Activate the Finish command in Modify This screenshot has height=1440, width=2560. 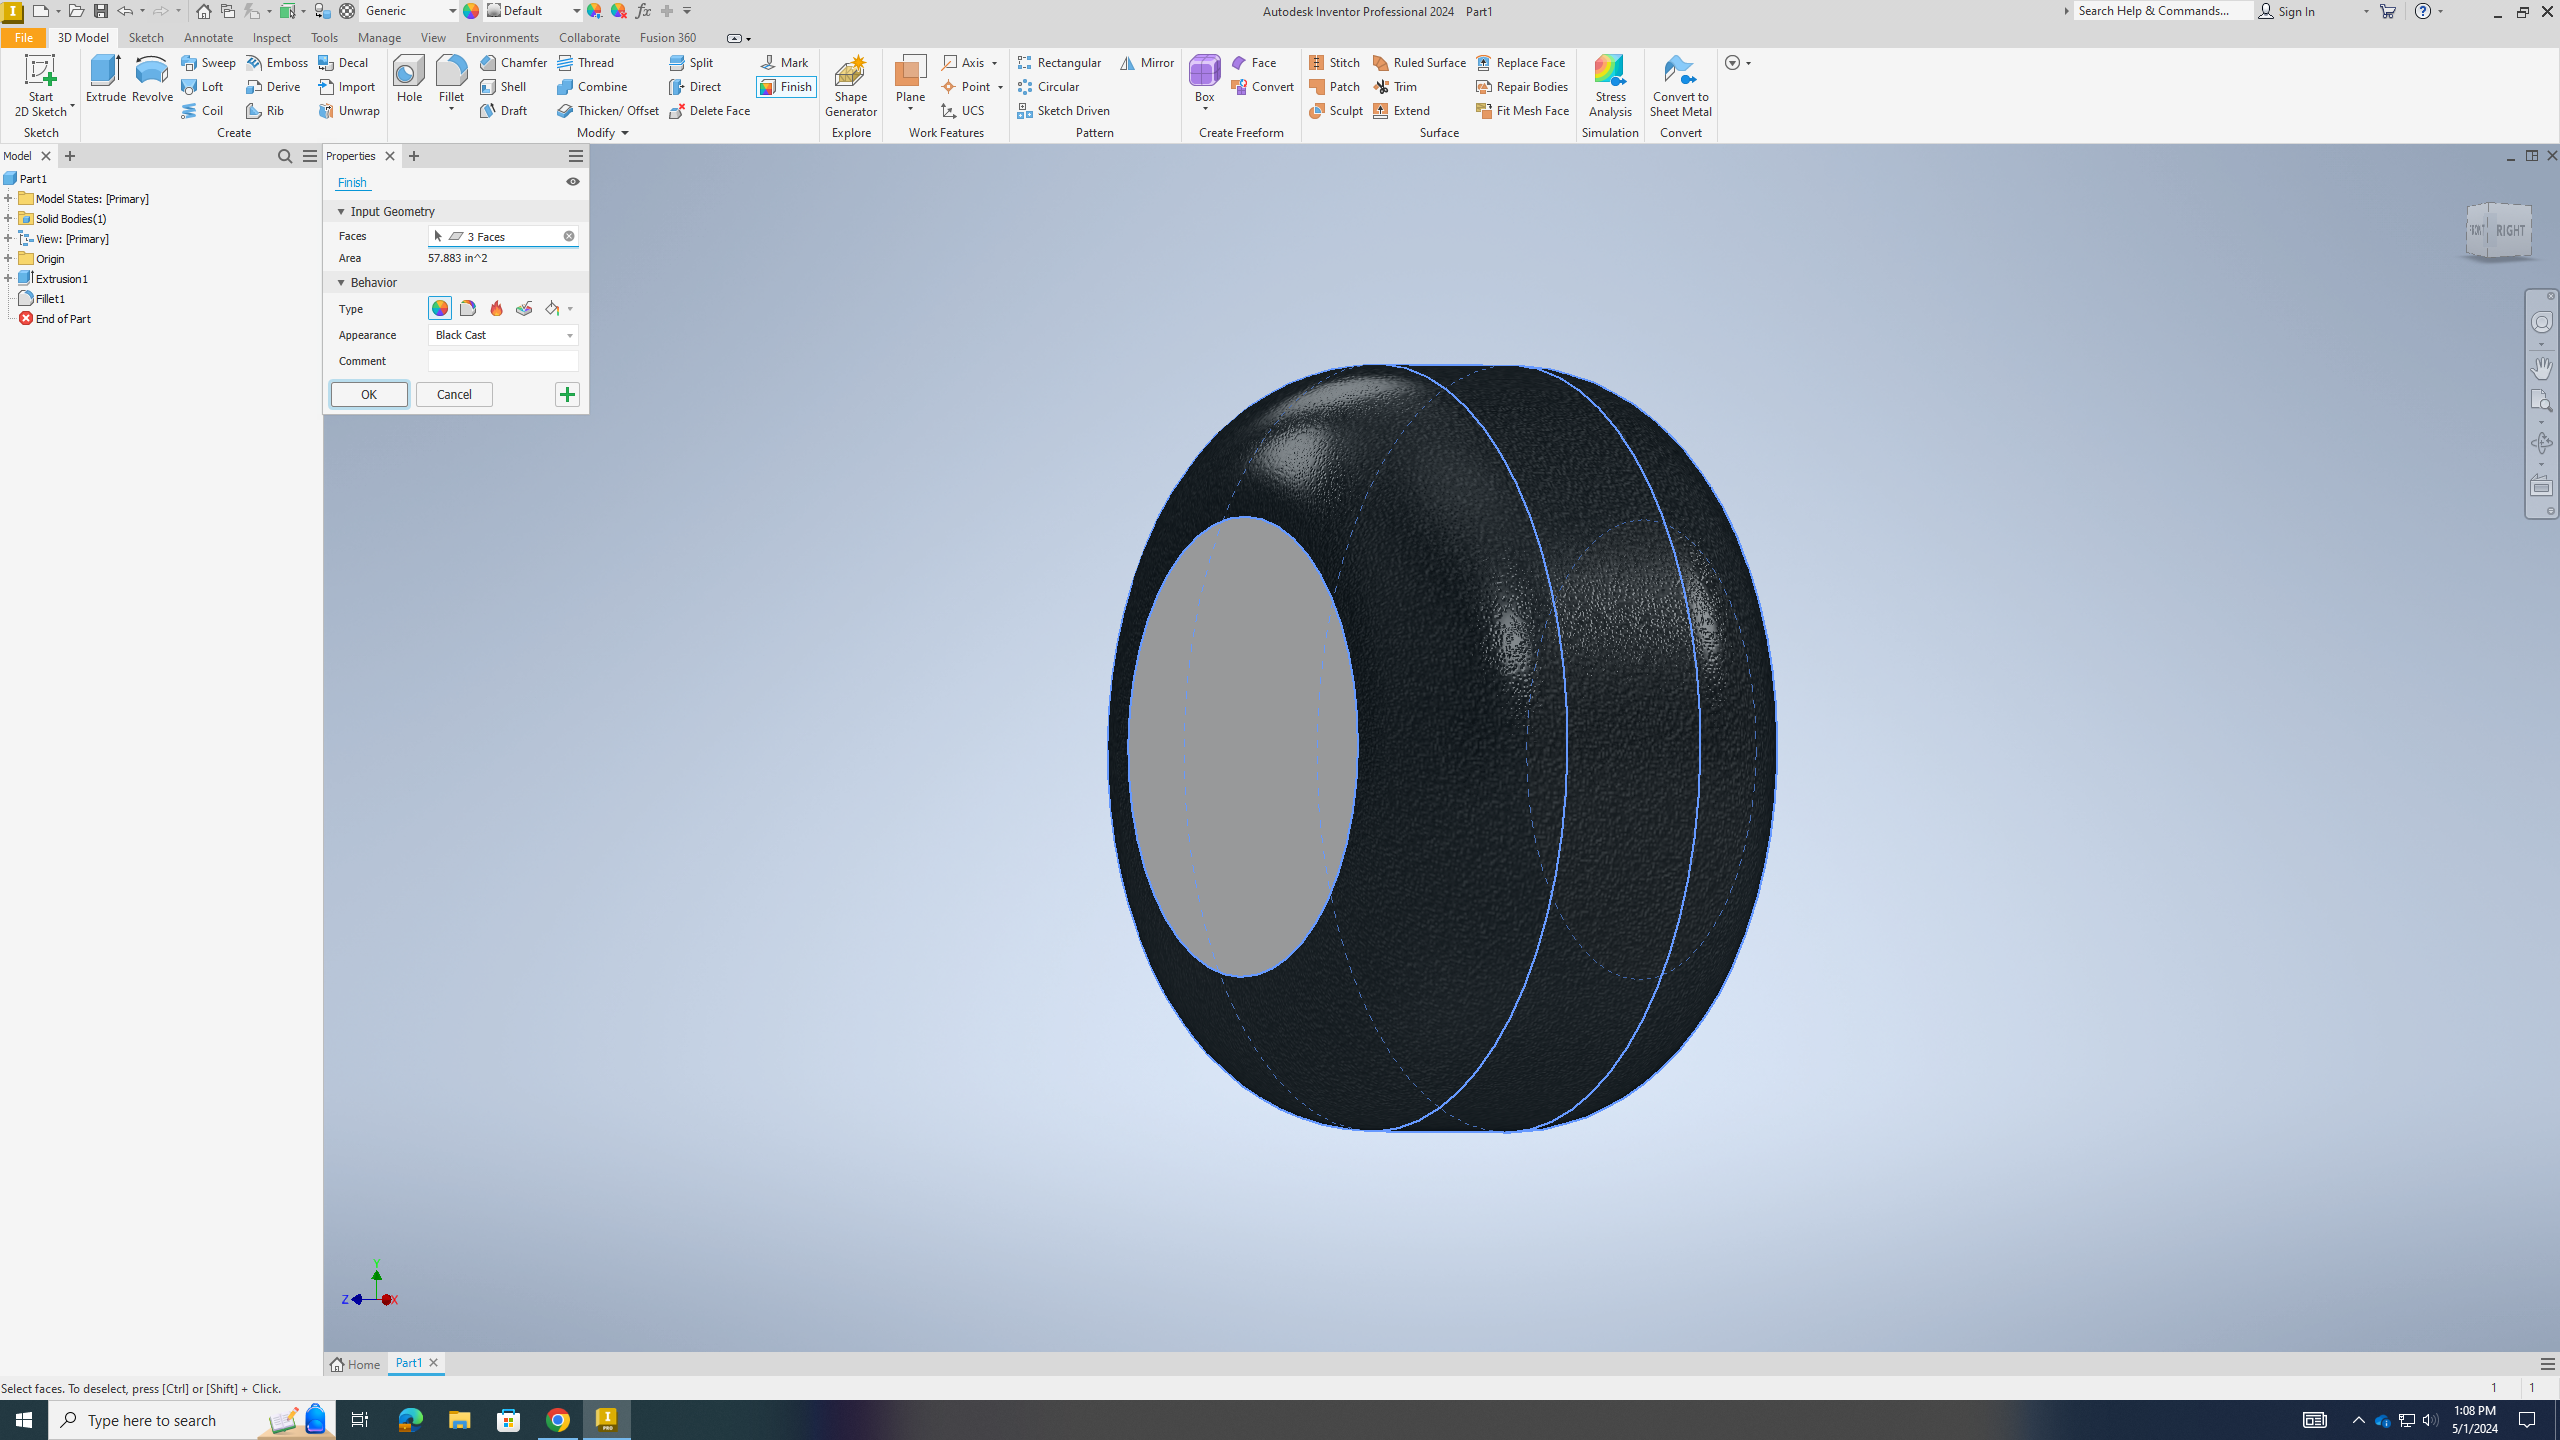786,86
